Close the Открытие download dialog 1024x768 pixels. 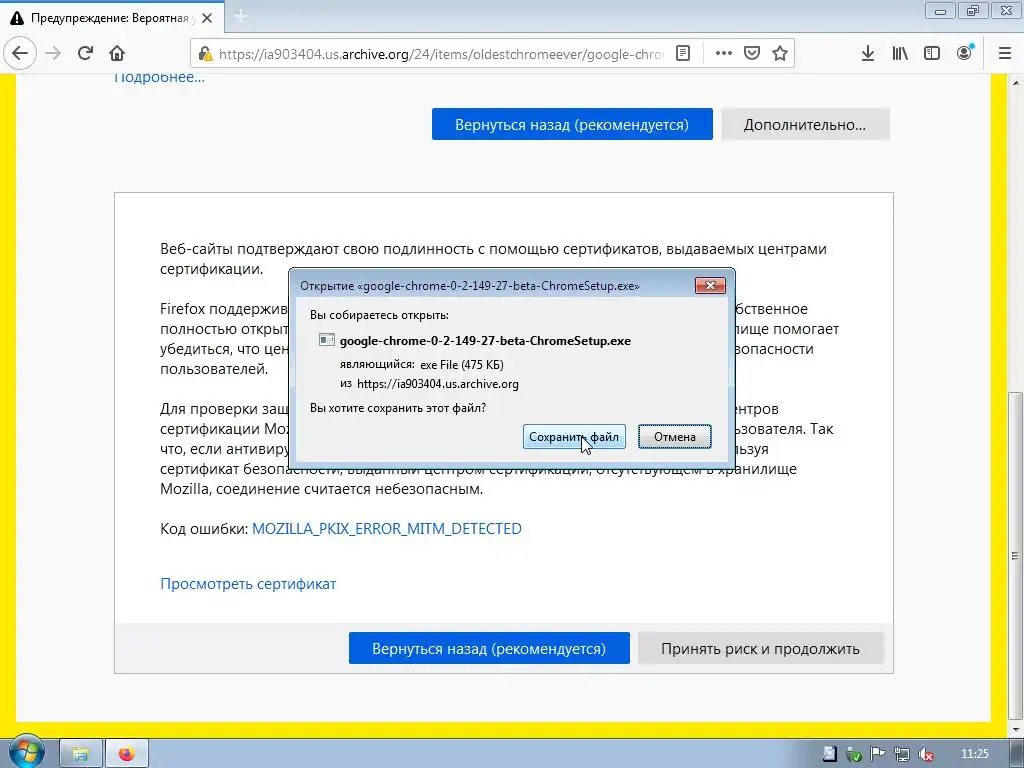(x=710, y=285)
